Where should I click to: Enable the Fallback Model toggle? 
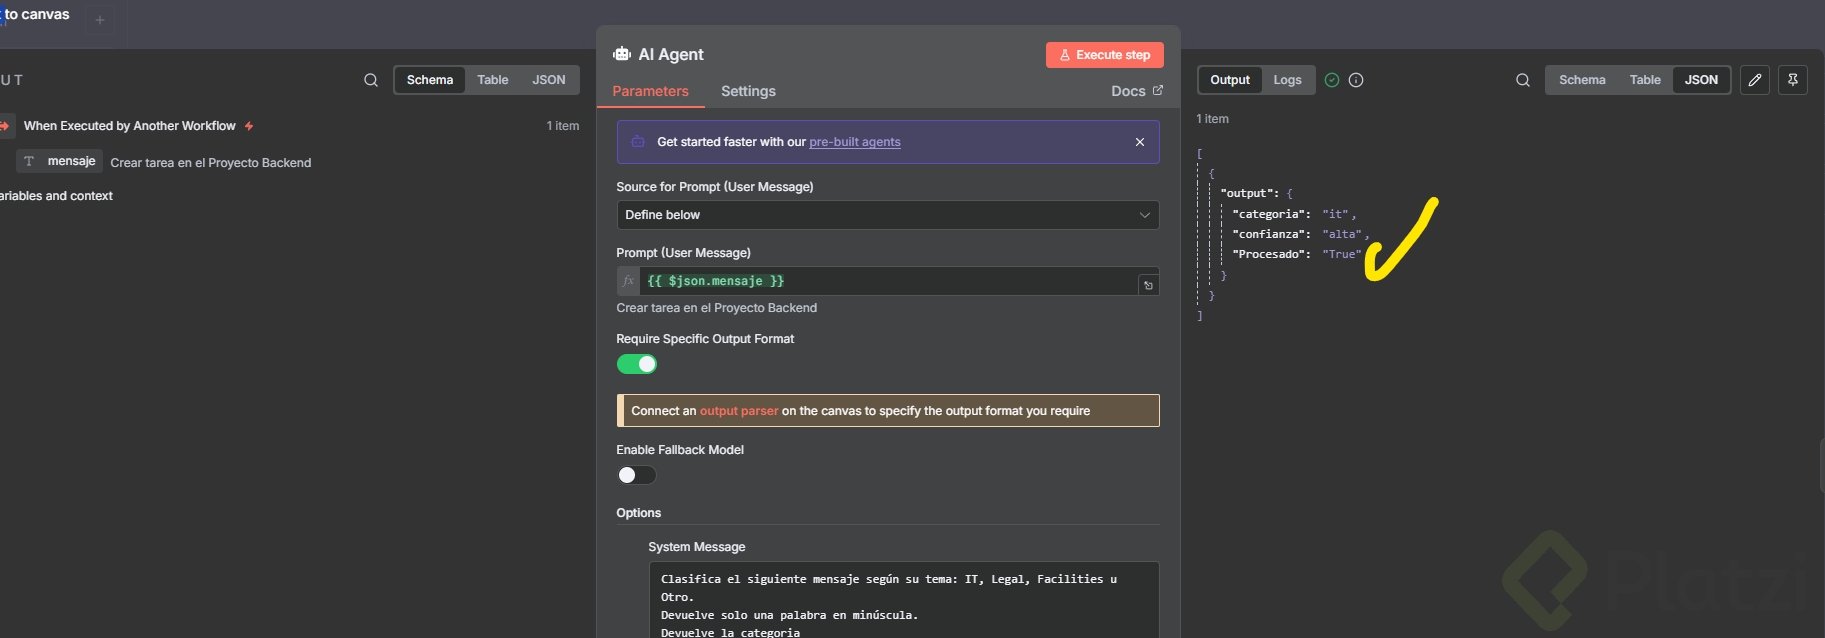pos(637,475)
